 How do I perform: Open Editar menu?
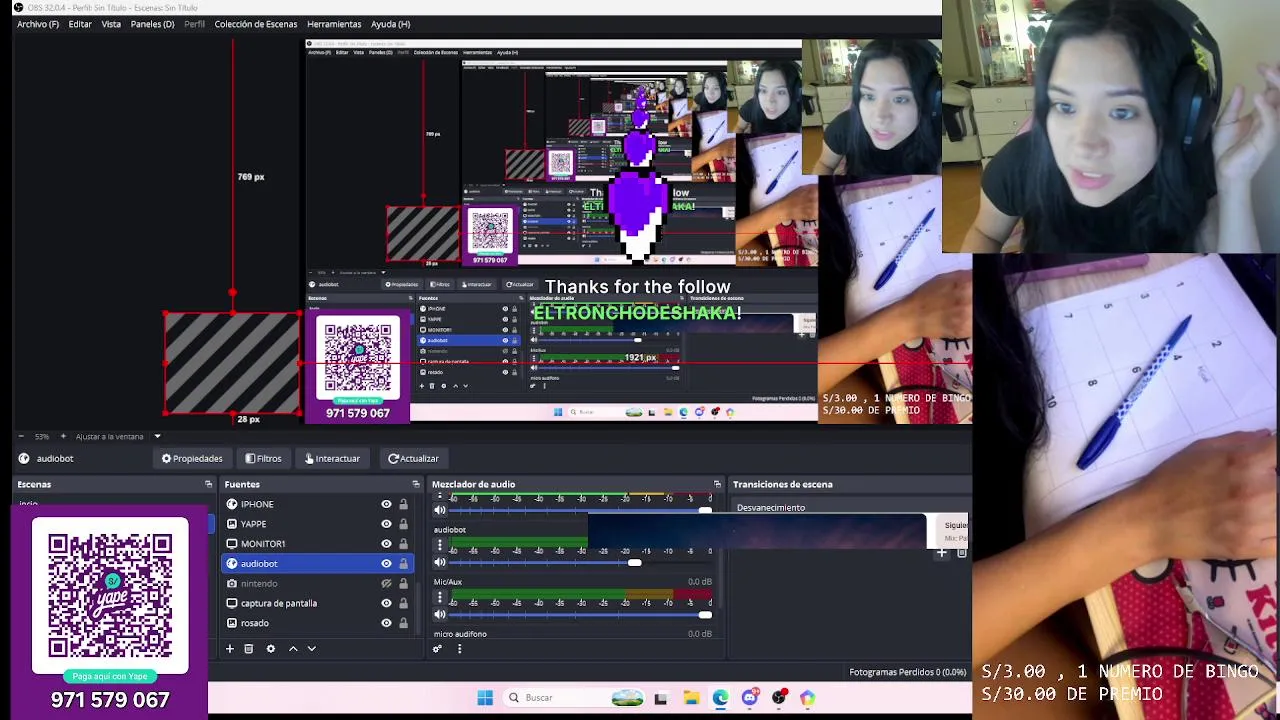point(80,24)
